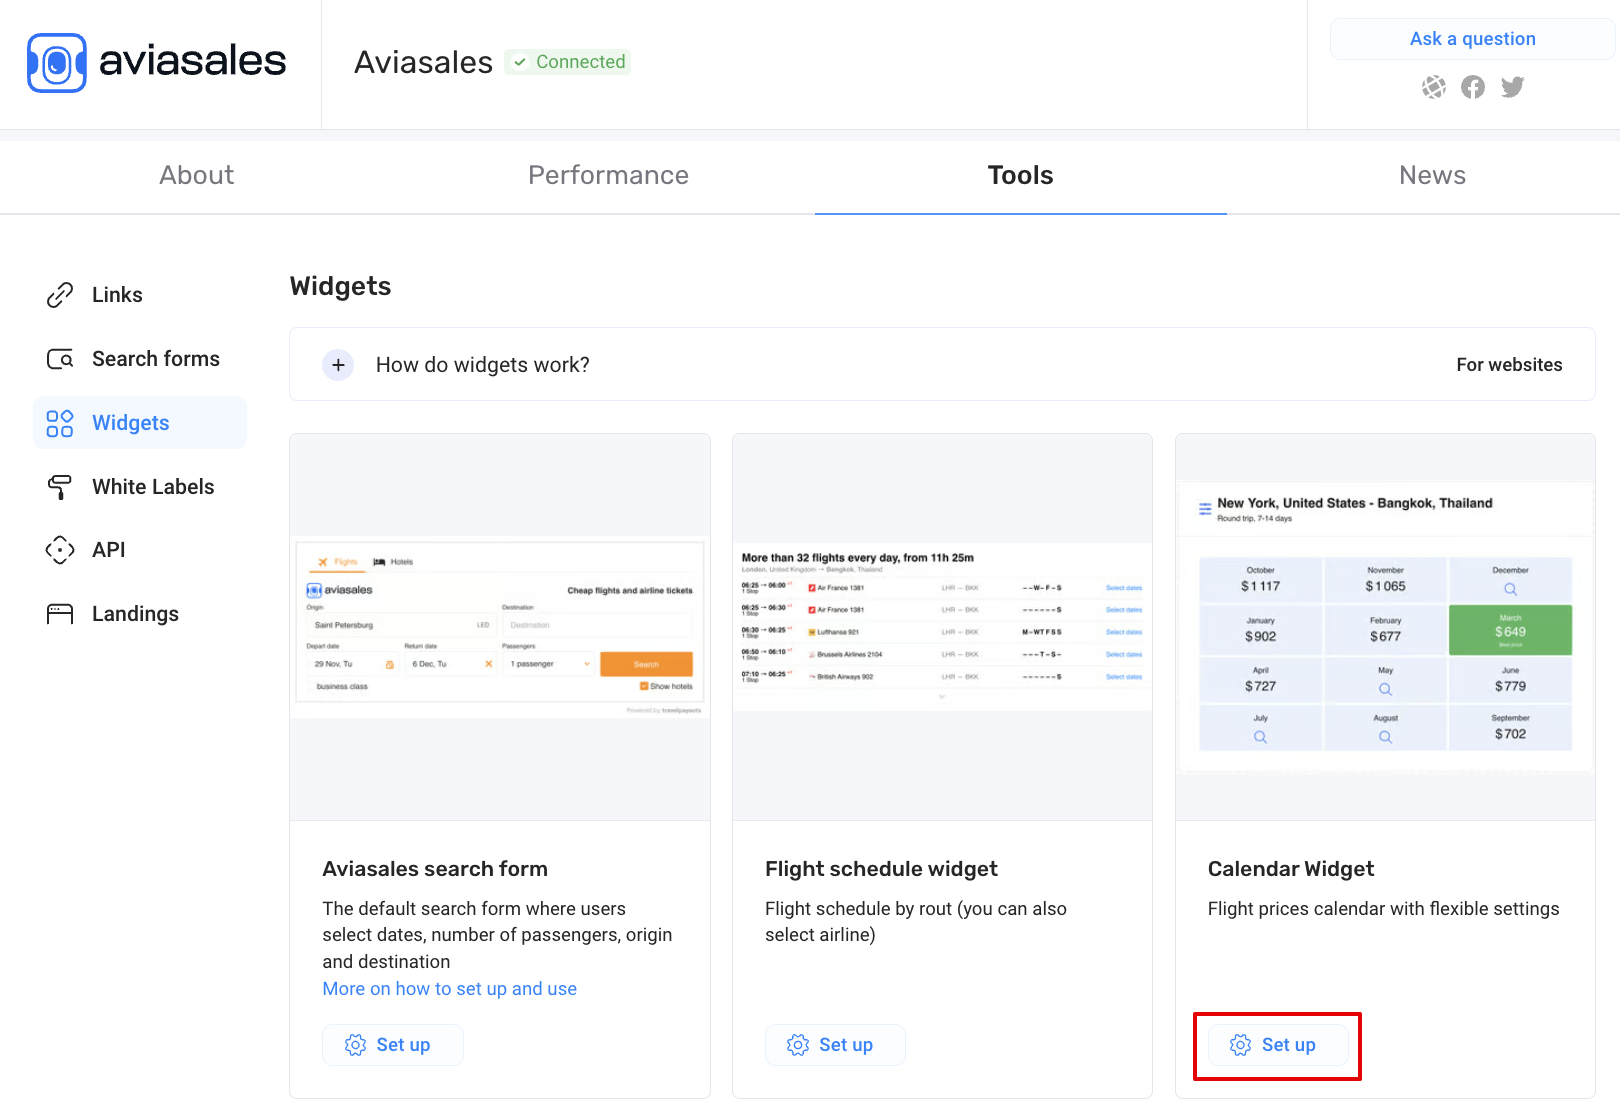Set up the Calendar Widget
Screen dimensions: 1620x1114
pos(1278,1045)
